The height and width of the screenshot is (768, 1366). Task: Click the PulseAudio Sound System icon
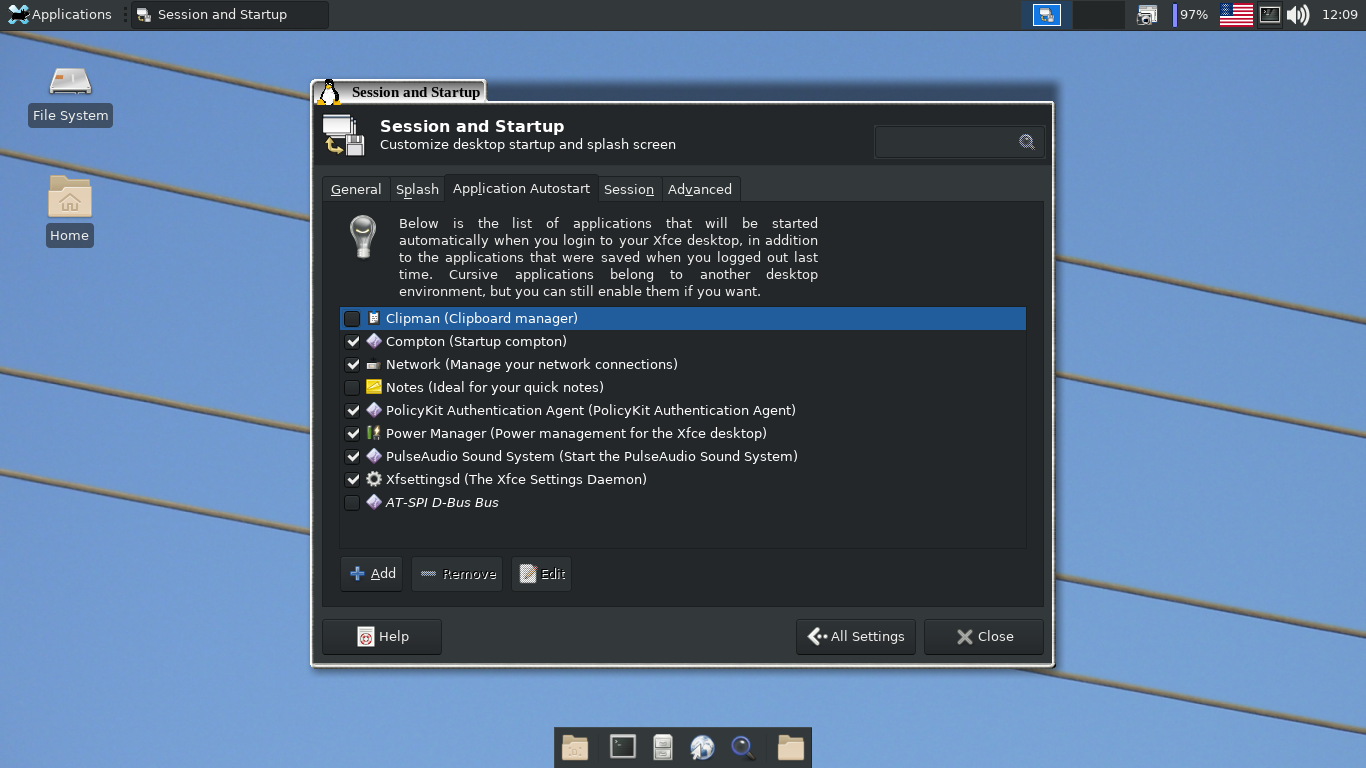(374, 456)
